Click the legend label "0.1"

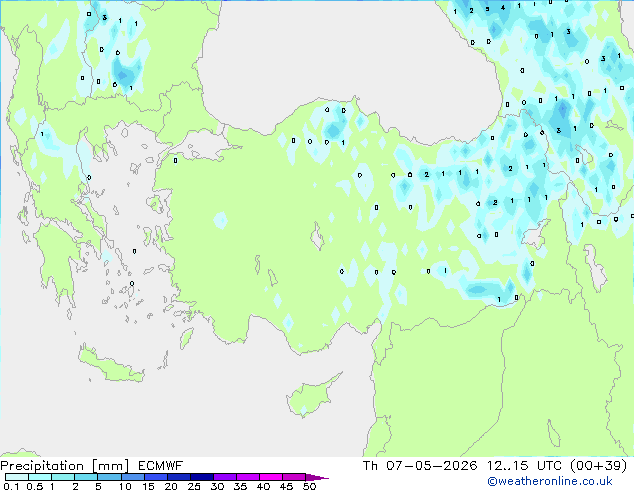[x=11, y=486]
